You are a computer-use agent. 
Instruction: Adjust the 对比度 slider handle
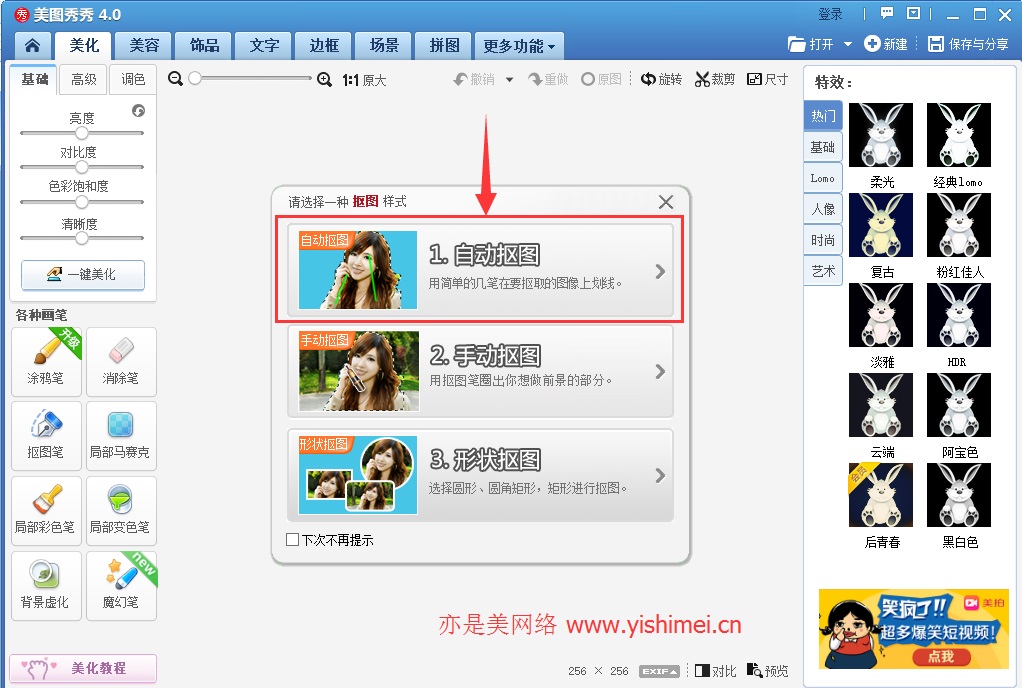point(81,167)
